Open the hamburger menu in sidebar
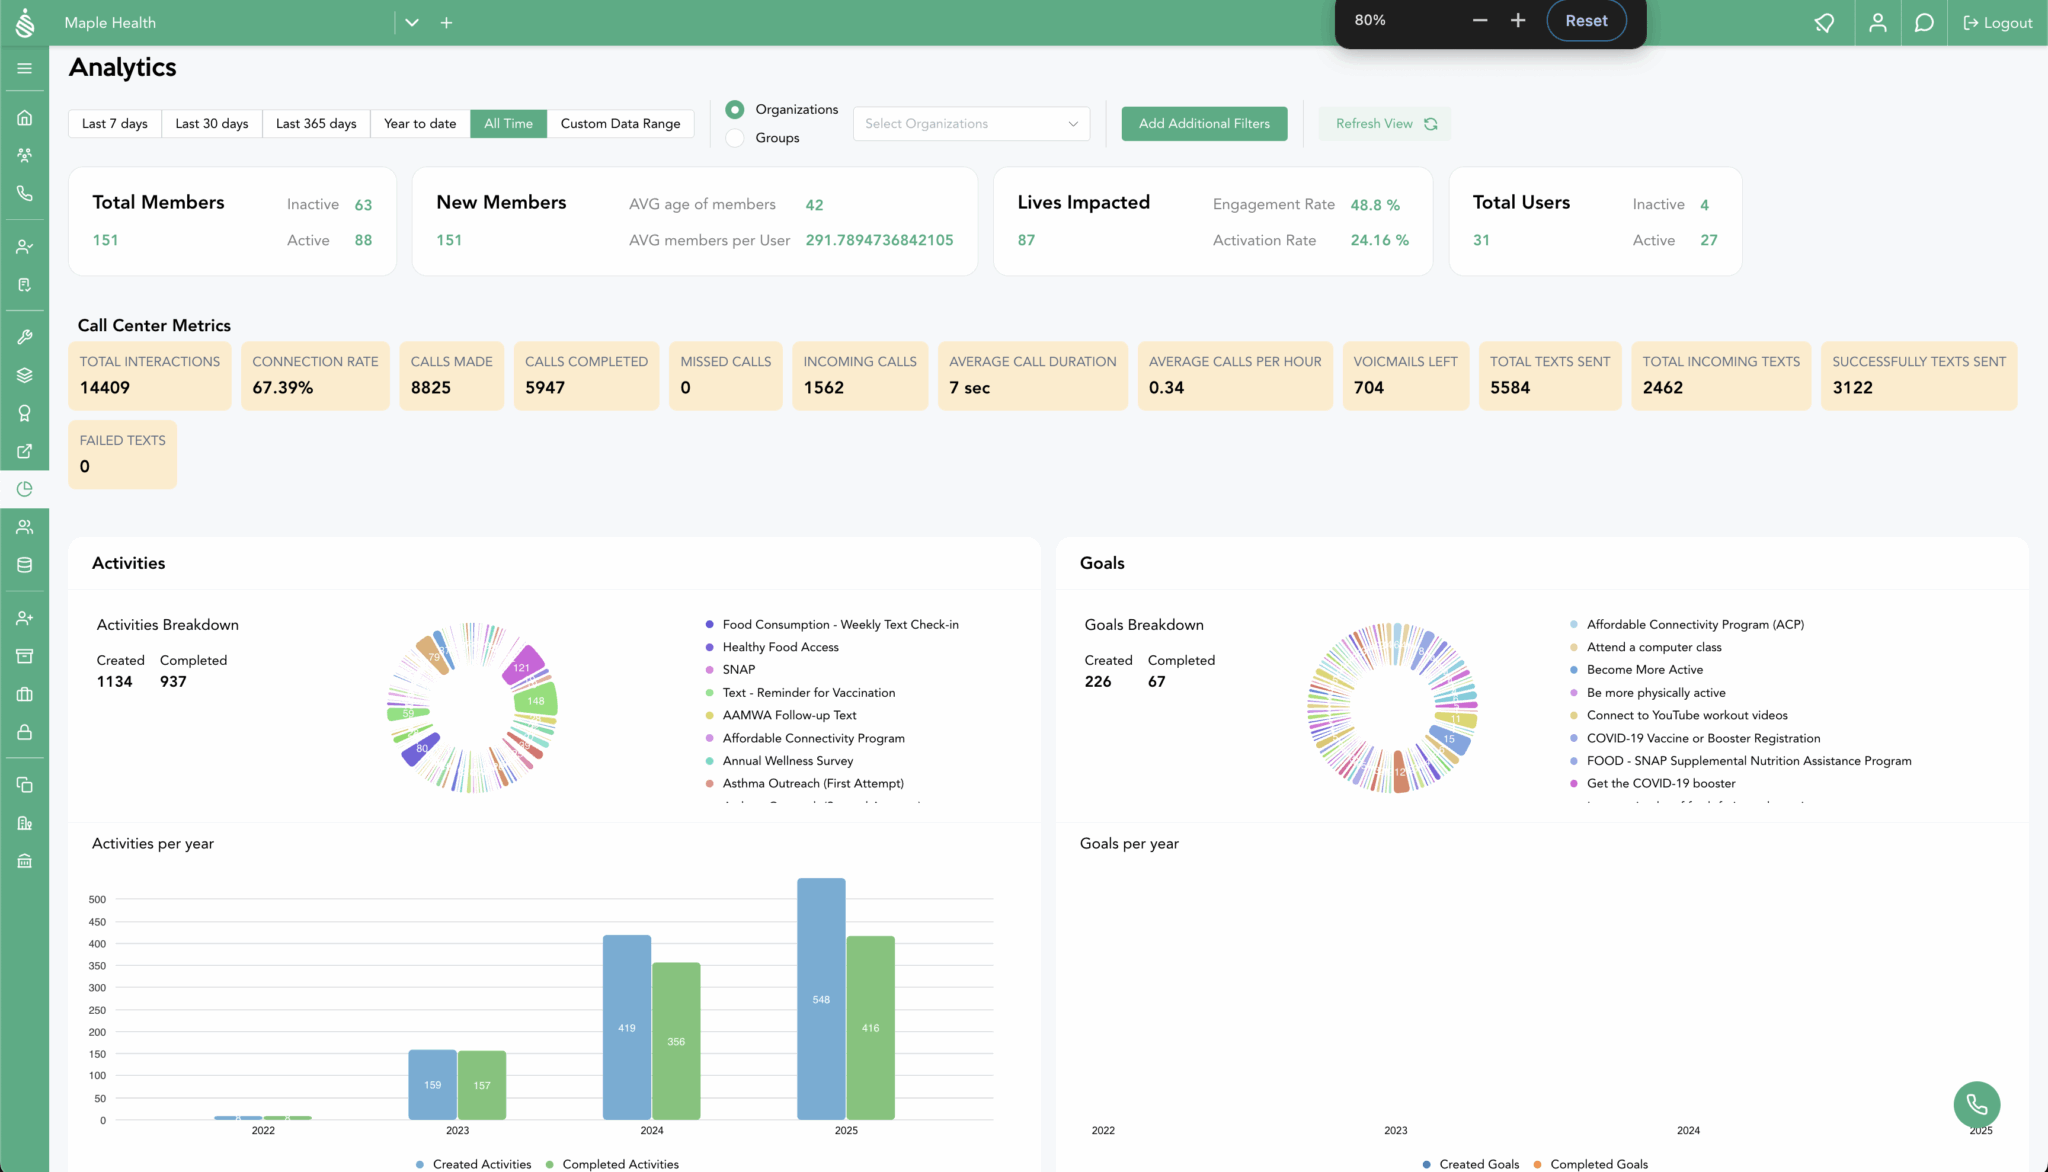Image resolution: width=2048 pixels, height=1172 pixels. pos(24,68)
